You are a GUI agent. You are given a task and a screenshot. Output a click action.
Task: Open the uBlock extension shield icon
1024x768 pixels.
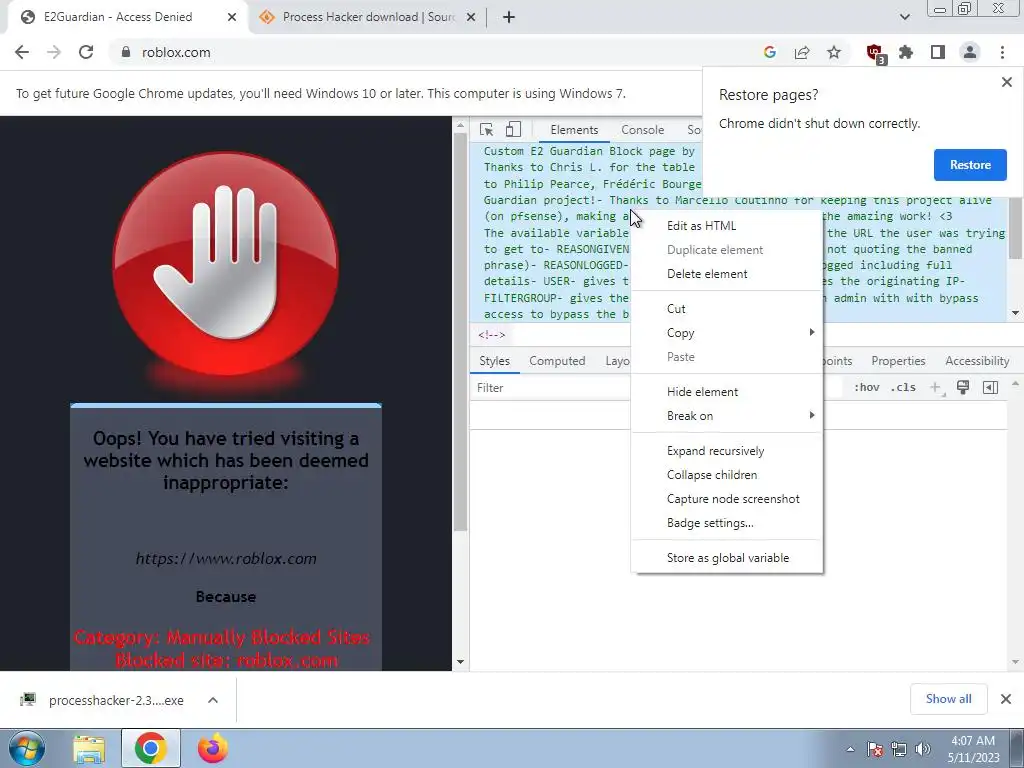[x=874, y=52]
